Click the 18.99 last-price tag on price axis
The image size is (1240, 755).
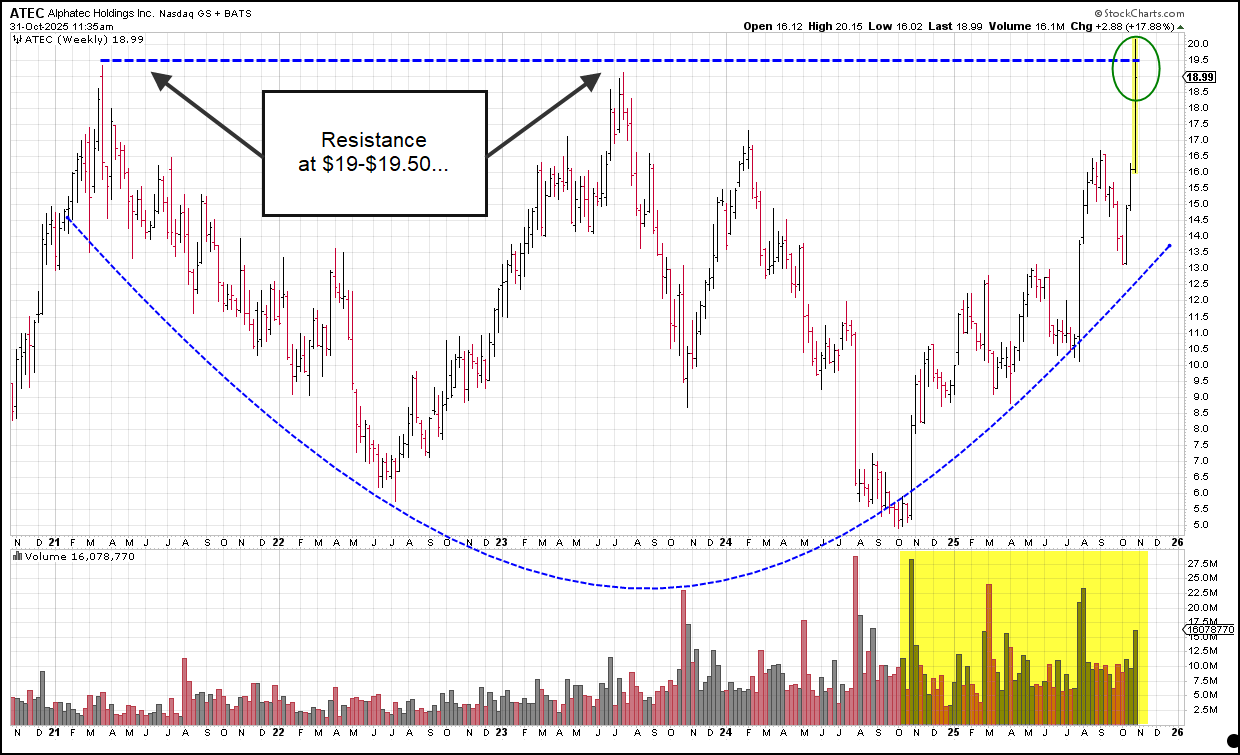[x=1201, y=77]
